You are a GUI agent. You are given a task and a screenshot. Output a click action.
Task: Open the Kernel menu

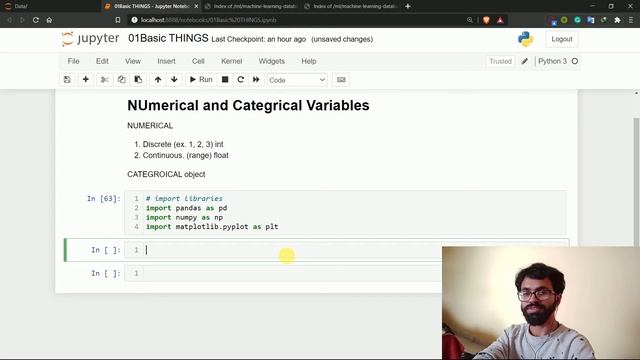pyautogui.click(x=231, y=61)
